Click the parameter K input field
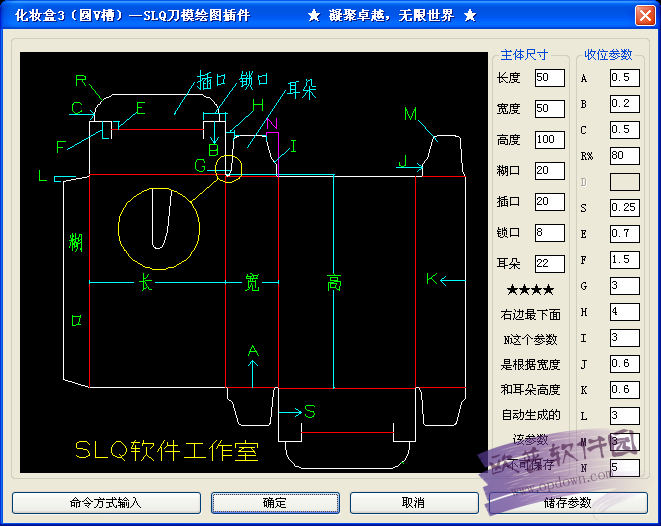 (x=625, y=390)
